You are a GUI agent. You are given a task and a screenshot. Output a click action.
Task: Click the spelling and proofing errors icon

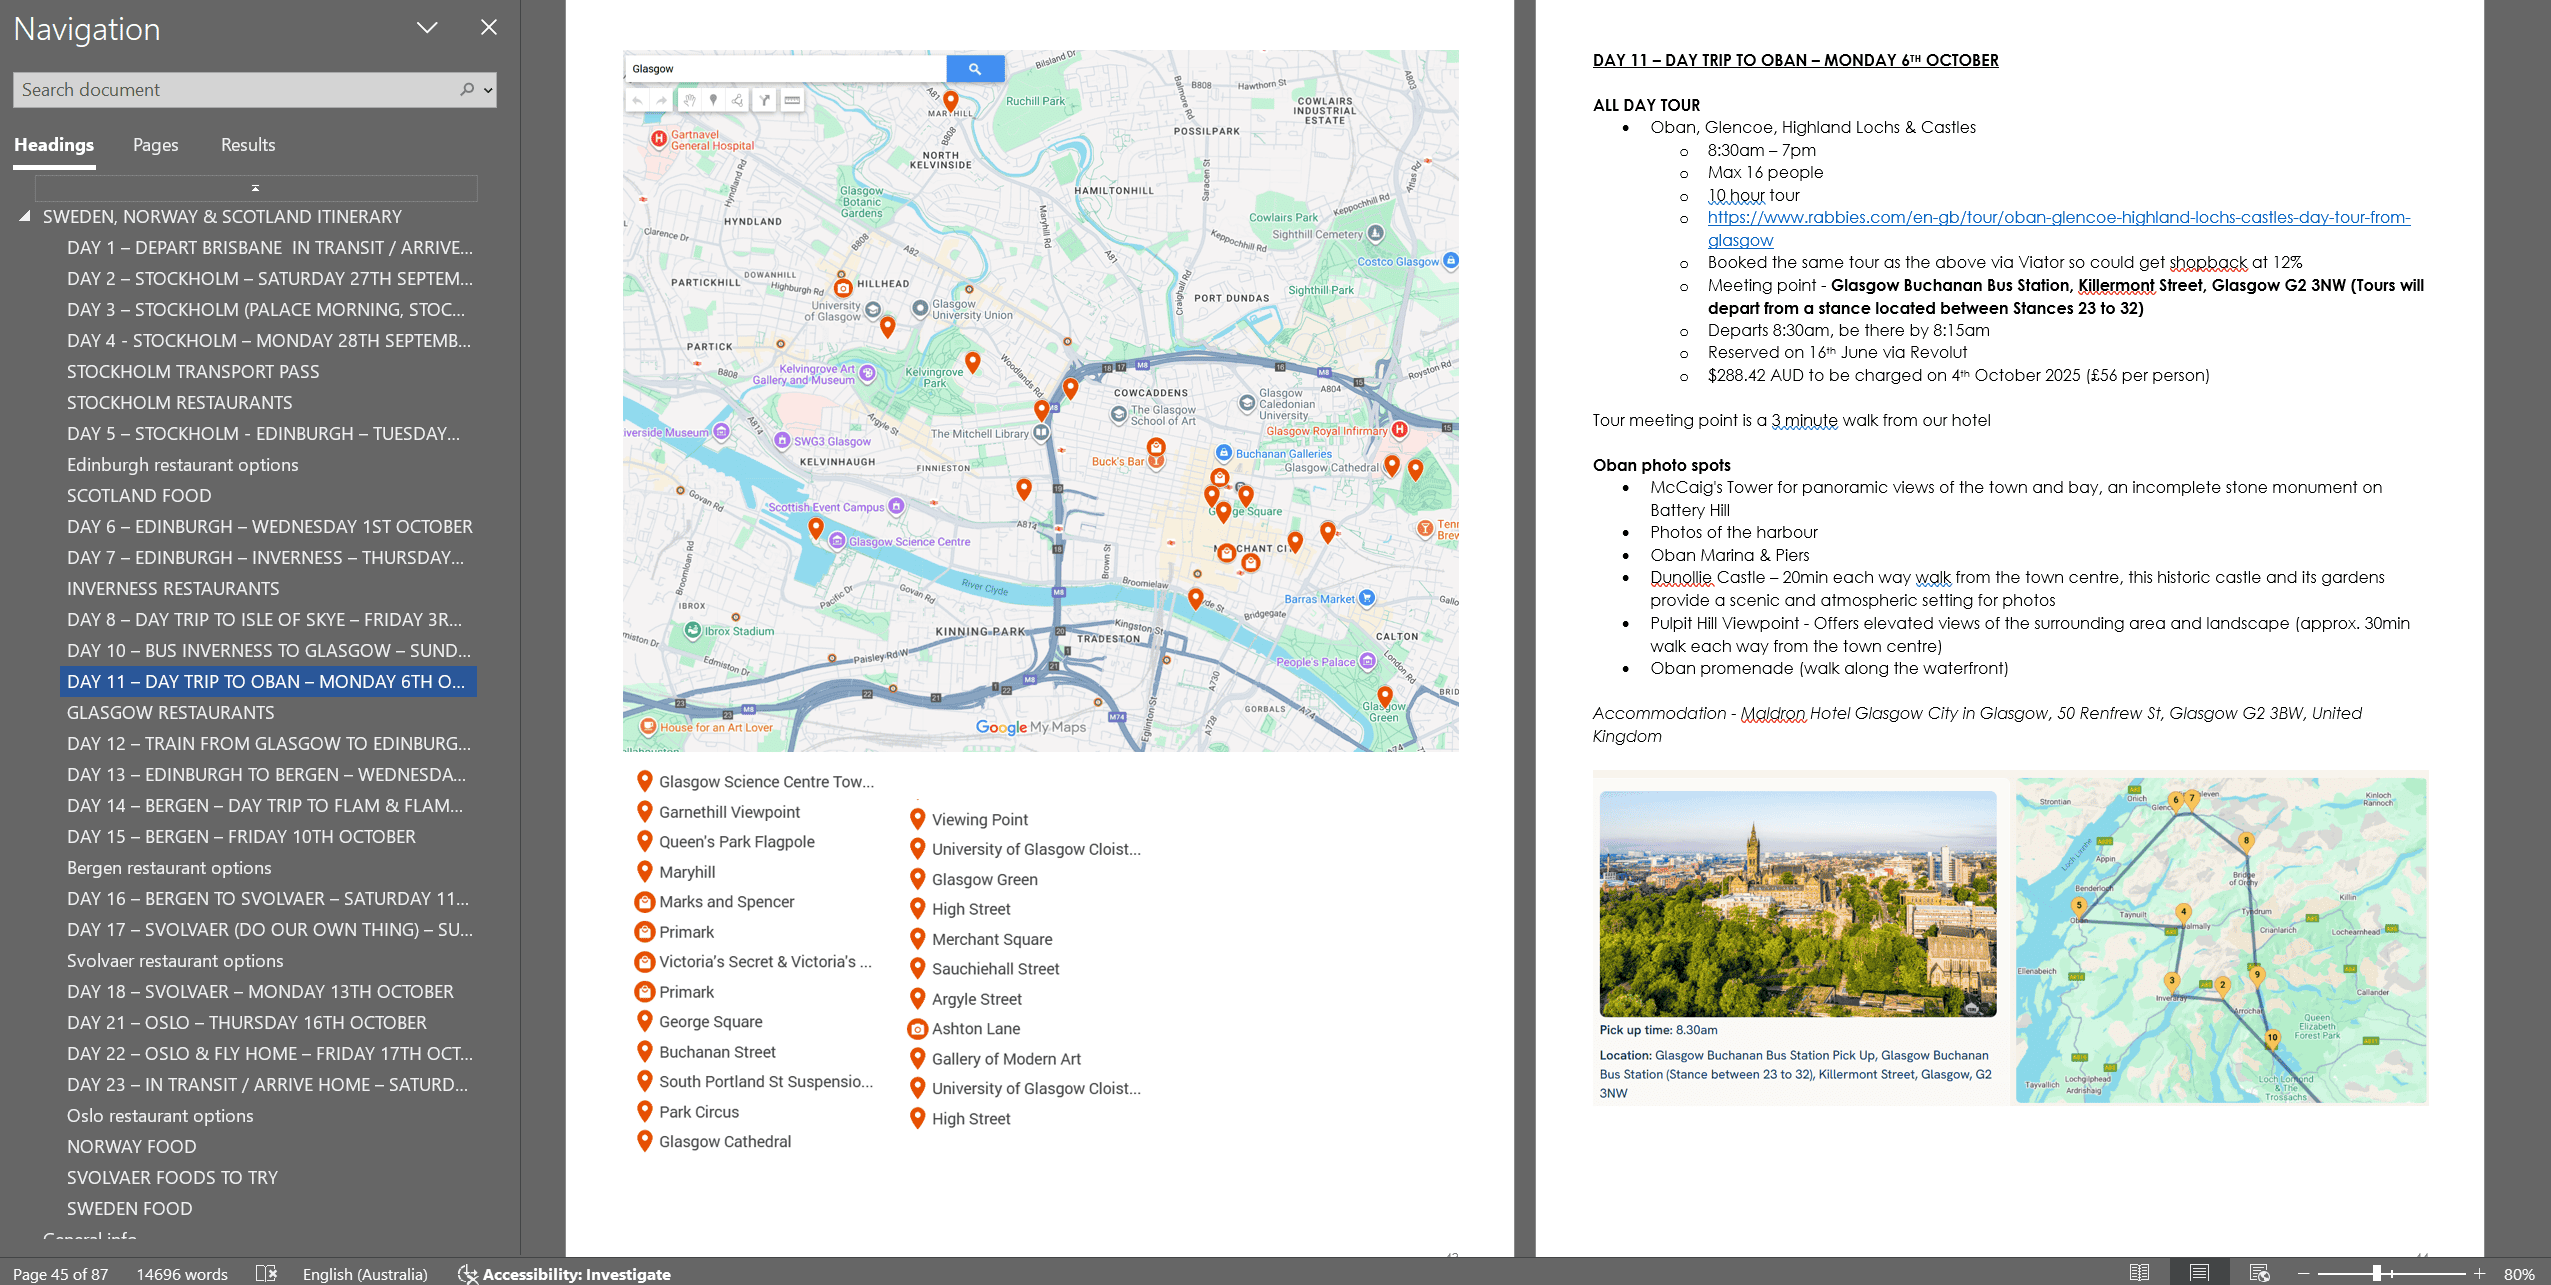tap(266, 1273)
